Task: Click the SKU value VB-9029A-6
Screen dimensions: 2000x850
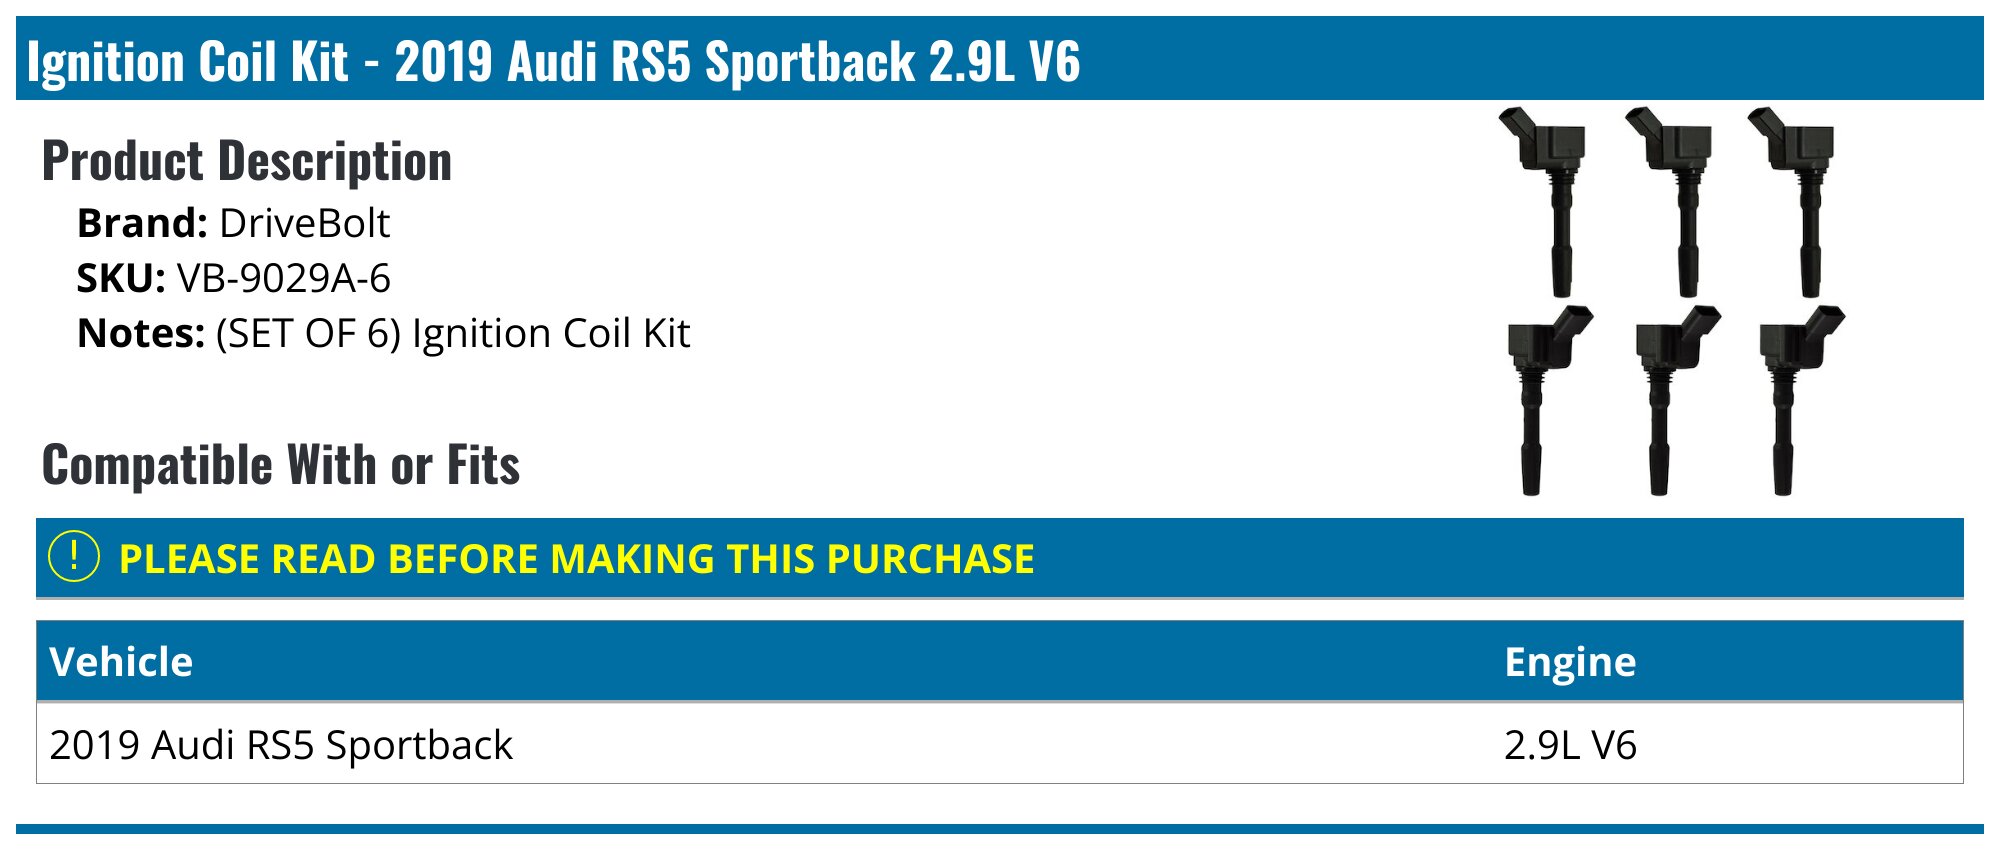Action: (283, 278)
